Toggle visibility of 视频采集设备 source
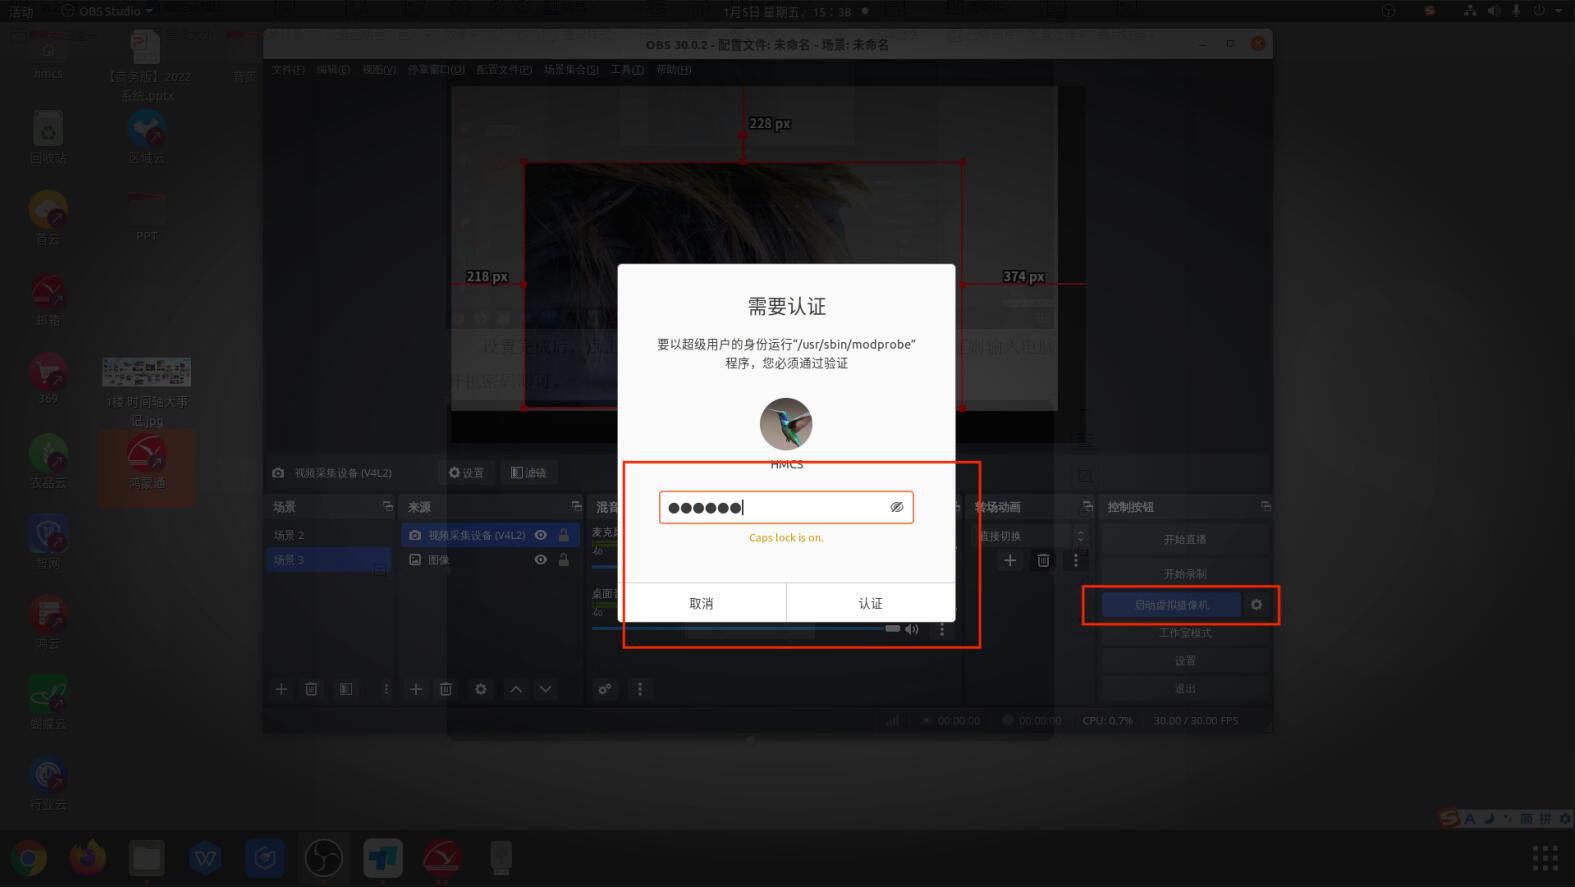 (x=541, y=535)
